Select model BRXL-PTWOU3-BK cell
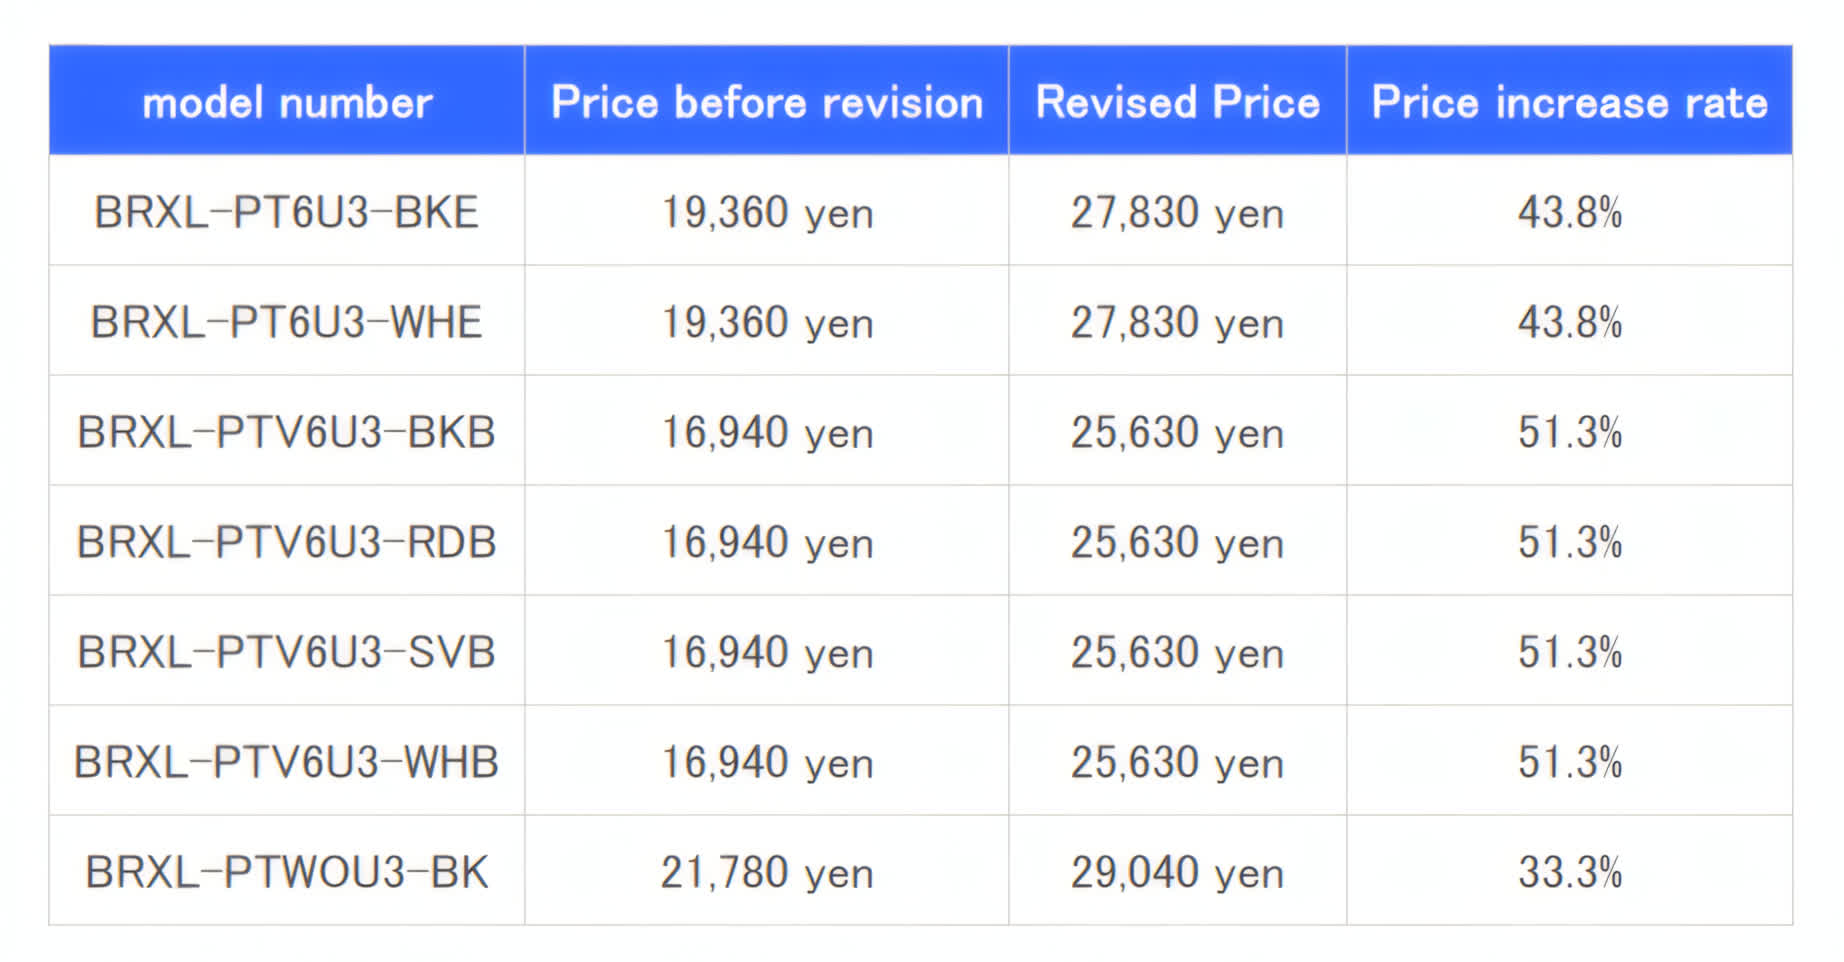 click(x=287, y=872)
